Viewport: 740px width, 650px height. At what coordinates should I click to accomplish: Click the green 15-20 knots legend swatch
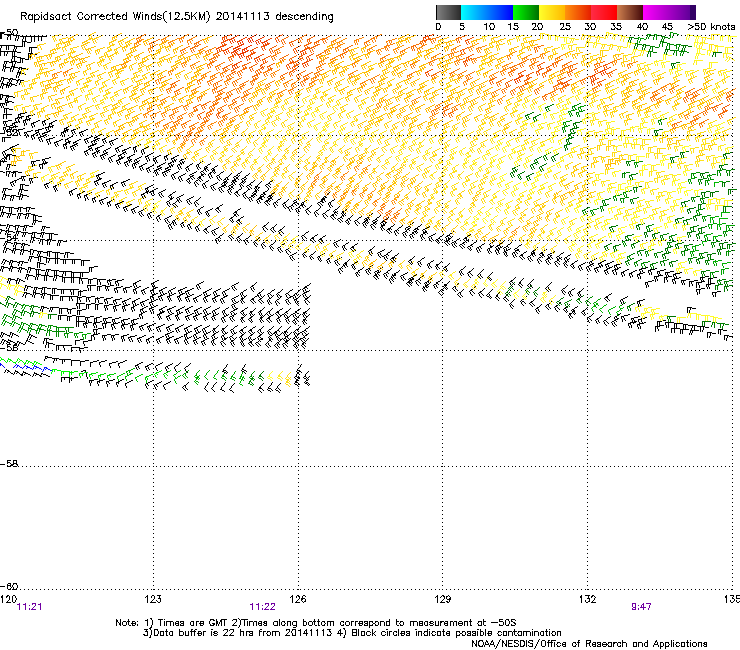[526, 12]
